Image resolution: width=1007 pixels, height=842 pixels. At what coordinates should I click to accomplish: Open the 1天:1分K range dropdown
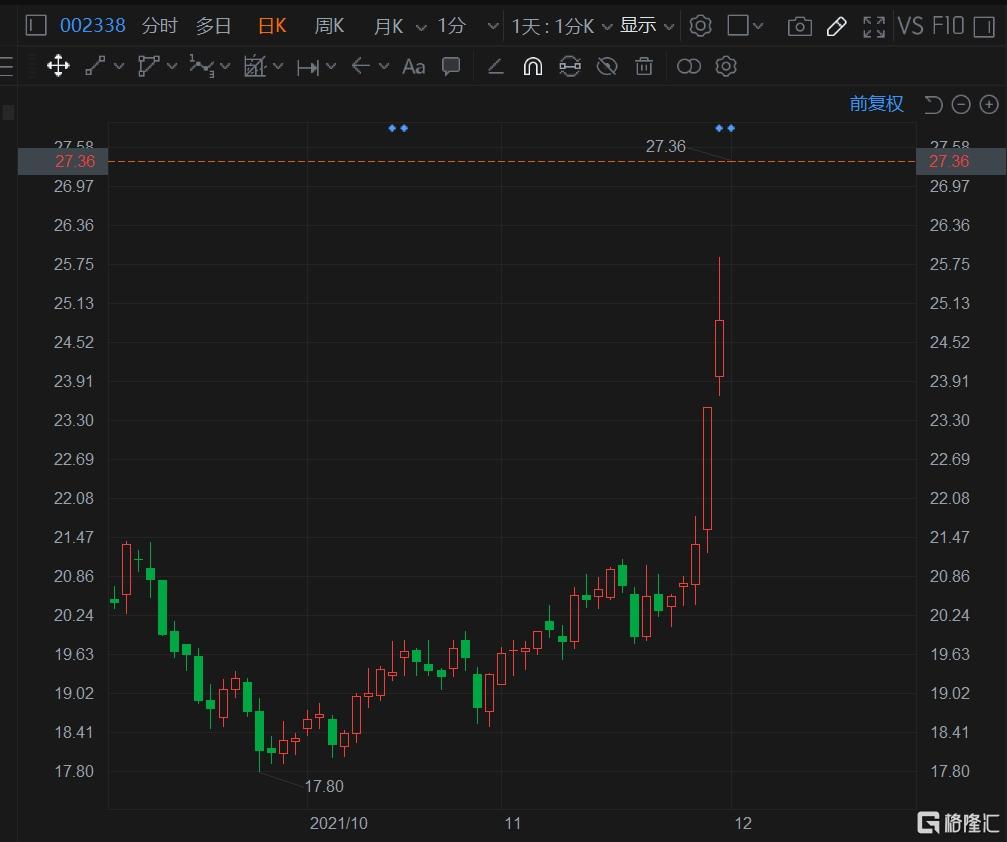click(562, 26)
